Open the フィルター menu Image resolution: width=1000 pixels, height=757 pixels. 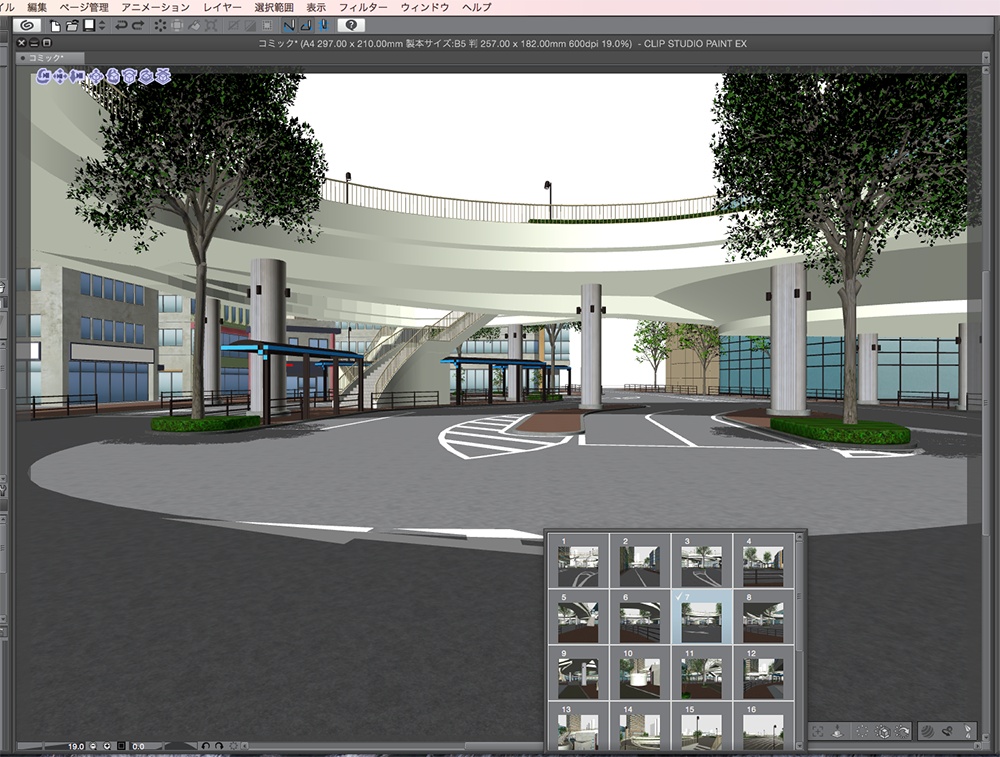tap(363, 7)
